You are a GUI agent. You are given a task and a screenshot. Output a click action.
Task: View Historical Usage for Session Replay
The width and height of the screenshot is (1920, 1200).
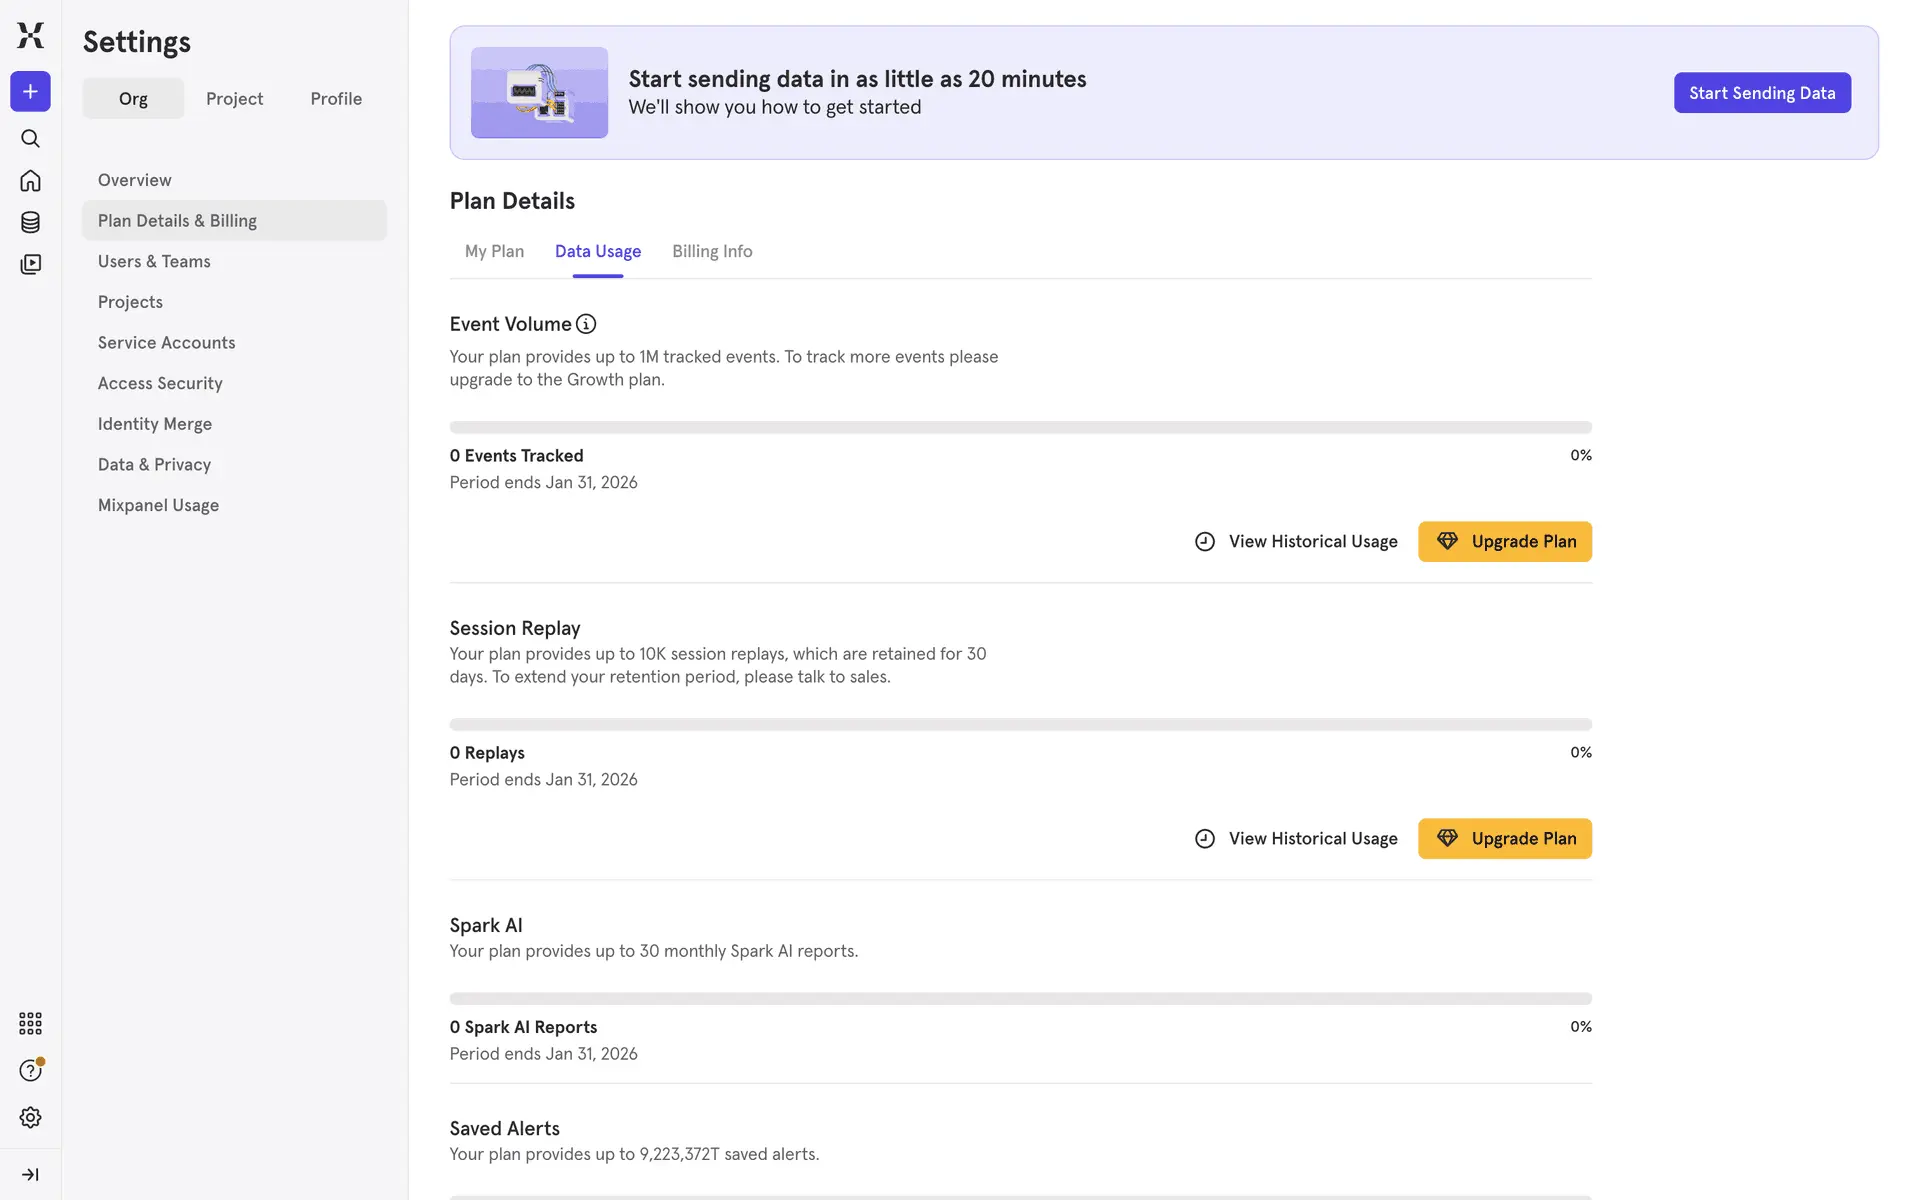click(x=1296, y=838)
